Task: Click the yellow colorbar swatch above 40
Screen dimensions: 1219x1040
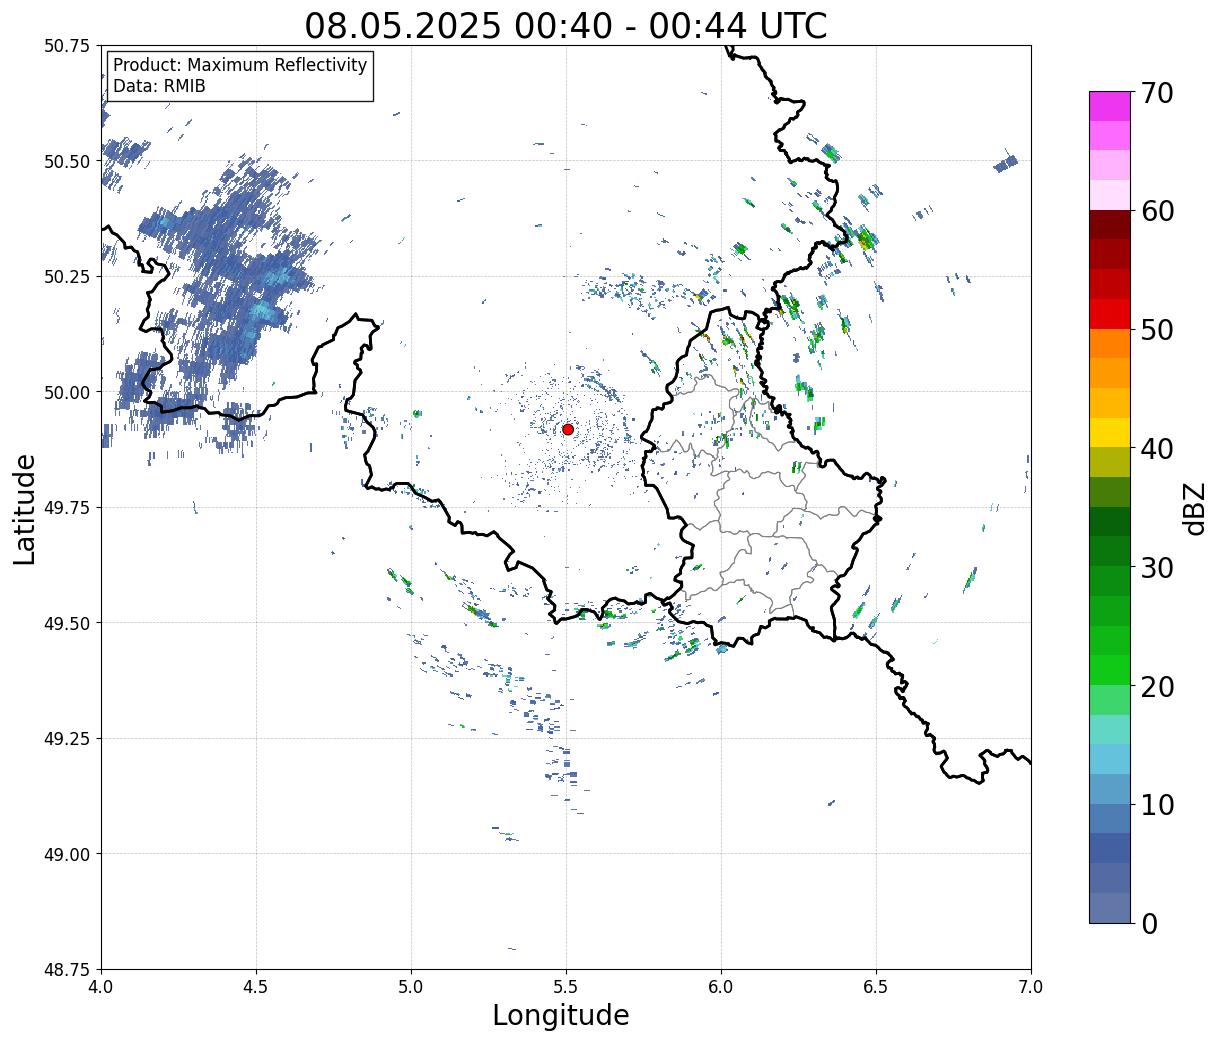Action: (1110, 432)
